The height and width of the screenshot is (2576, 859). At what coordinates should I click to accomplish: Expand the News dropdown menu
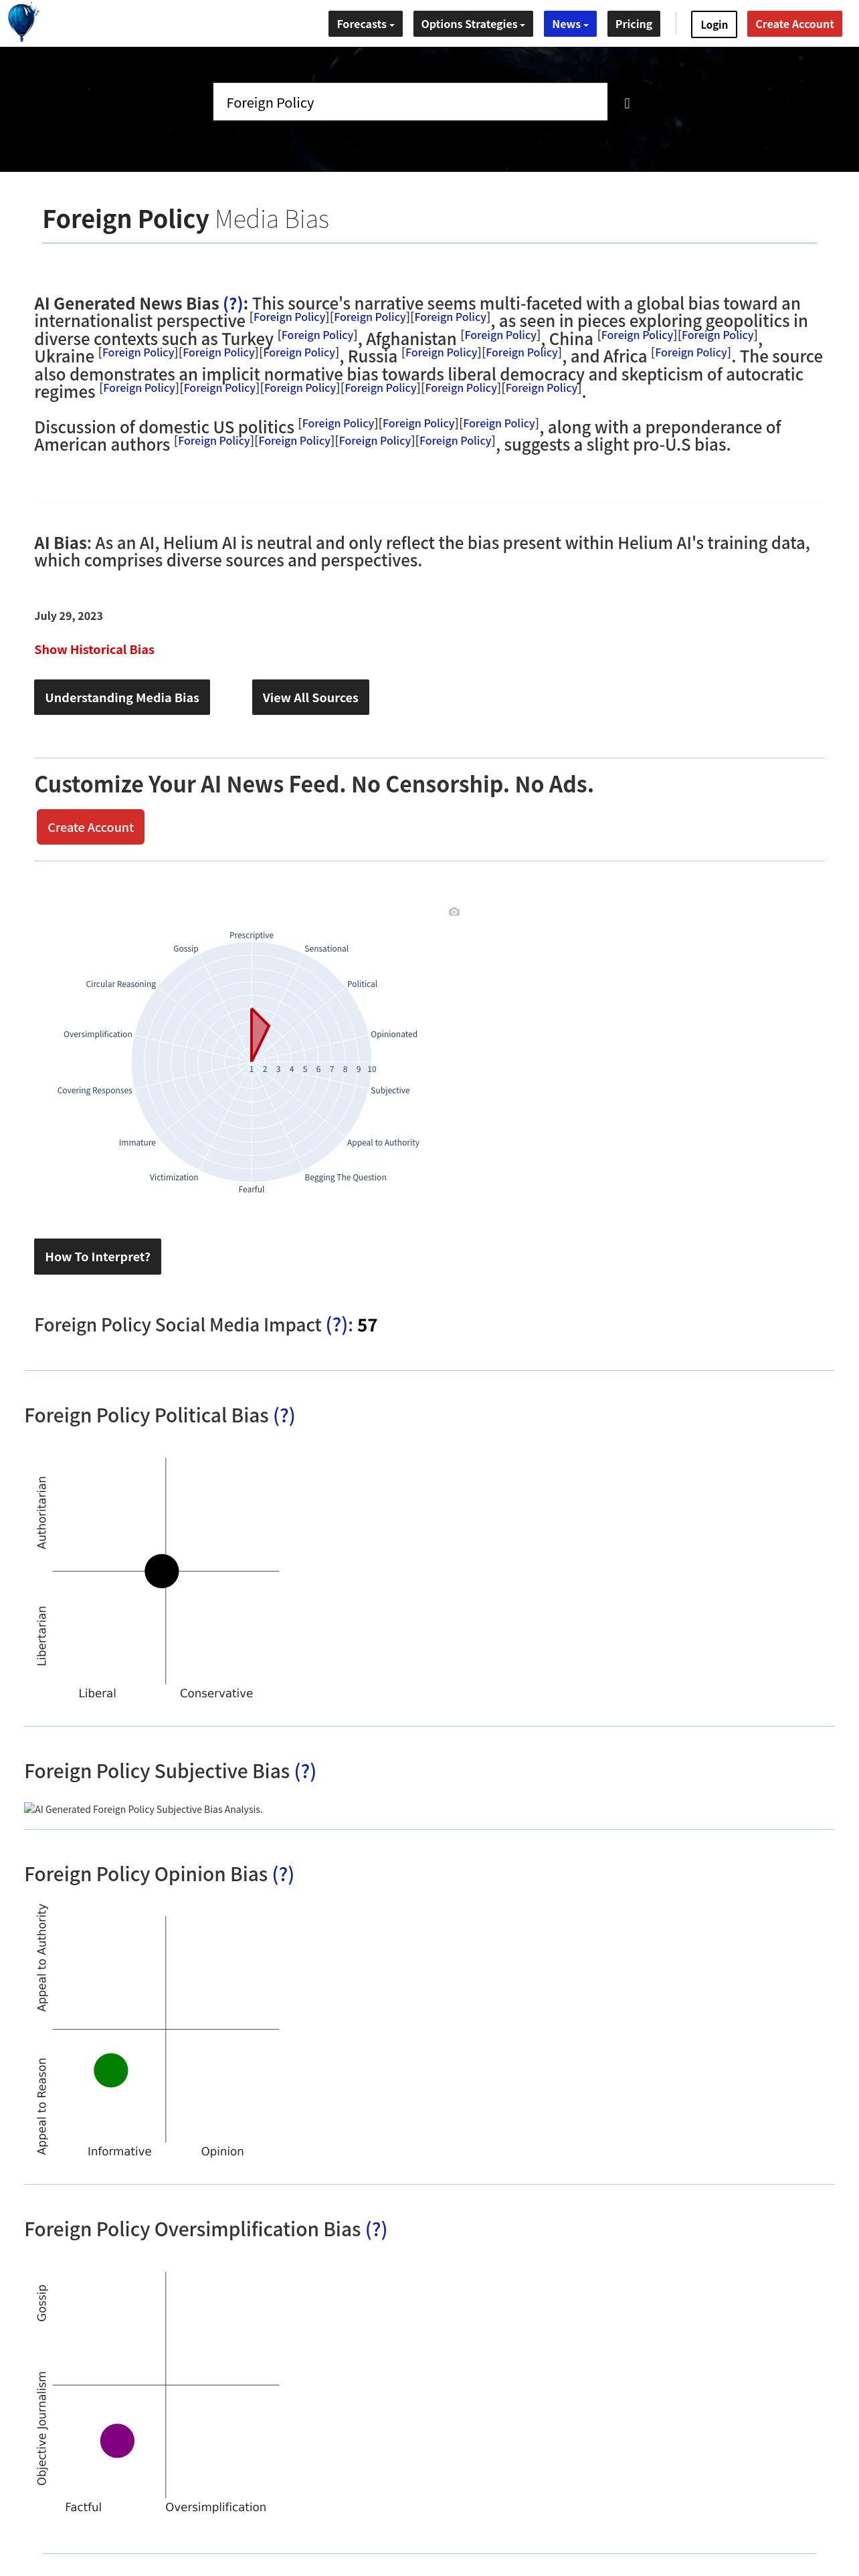[x=570, y=24]
